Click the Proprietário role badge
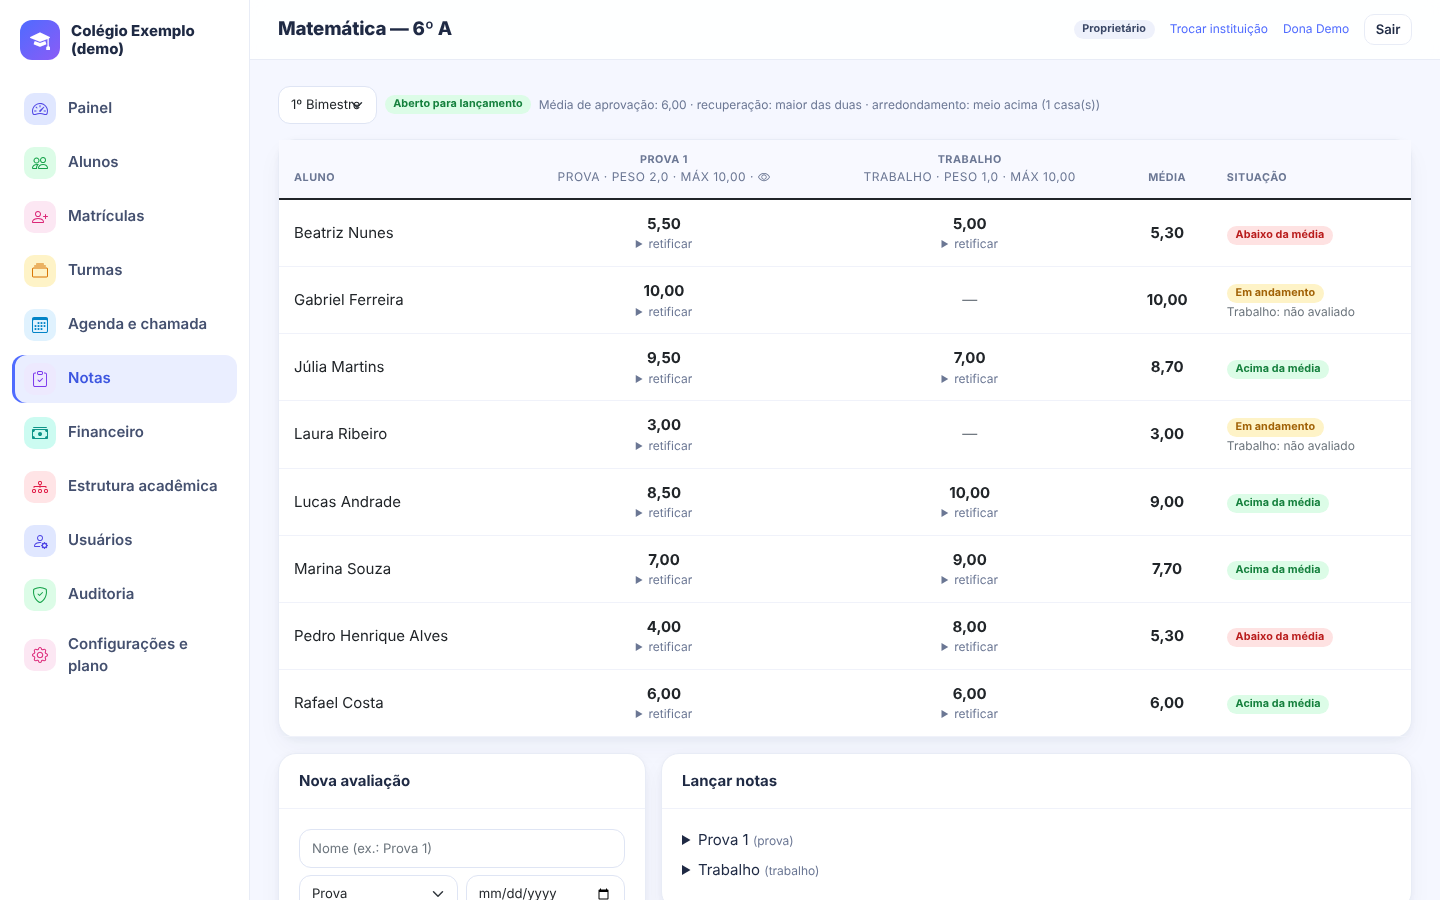1440x900 pixels. click(1114, 29)
